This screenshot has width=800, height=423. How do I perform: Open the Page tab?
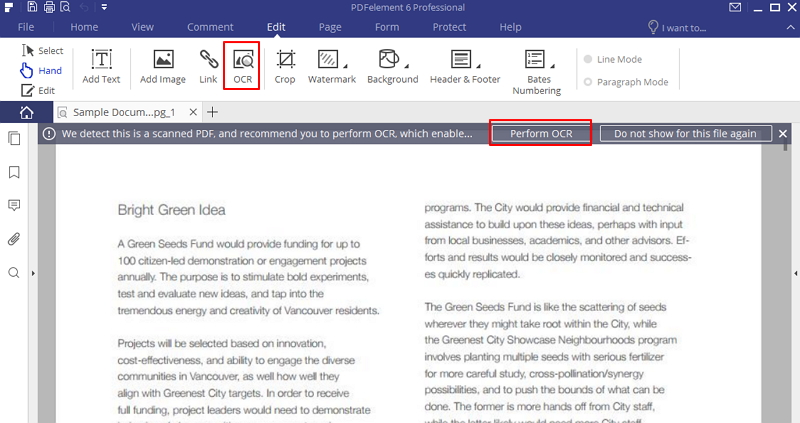pos(330,27)
